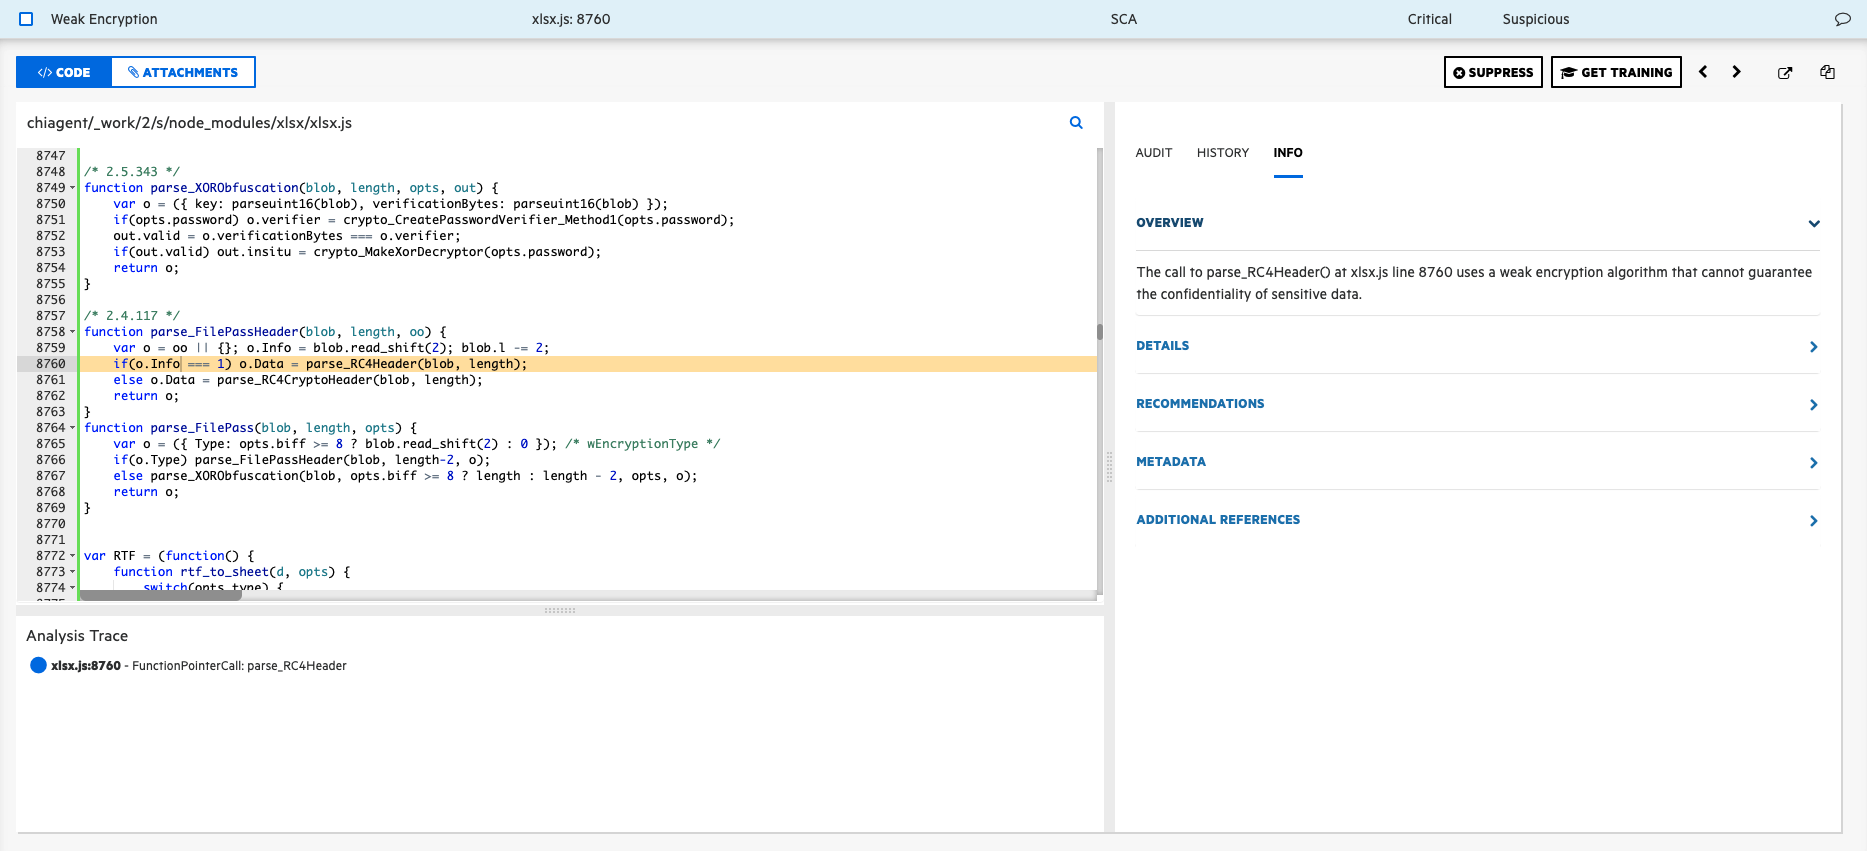Expand the DETAILS section chevron
This screenshot has height=851, width=1867.
pos(1813,346)
